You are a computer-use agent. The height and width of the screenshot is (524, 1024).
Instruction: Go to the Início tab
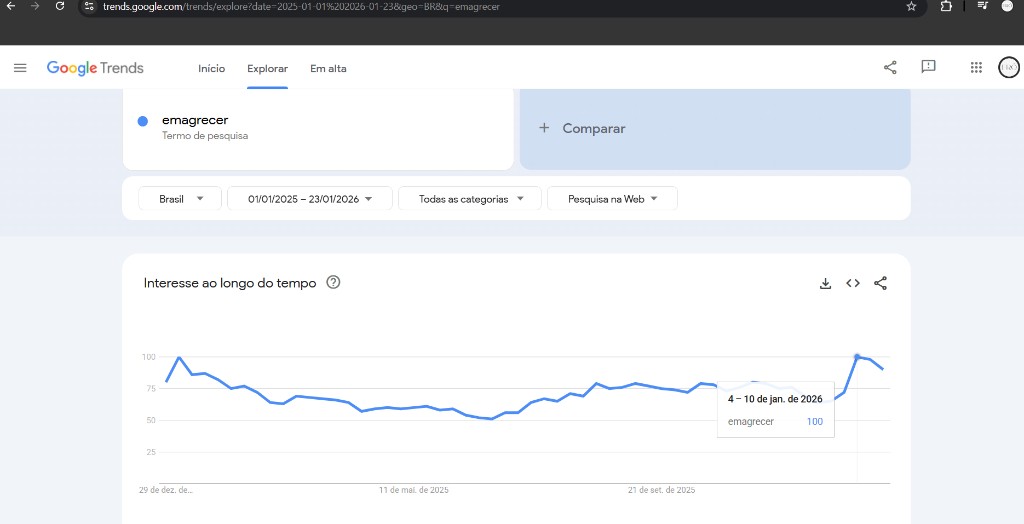[211, 68]
